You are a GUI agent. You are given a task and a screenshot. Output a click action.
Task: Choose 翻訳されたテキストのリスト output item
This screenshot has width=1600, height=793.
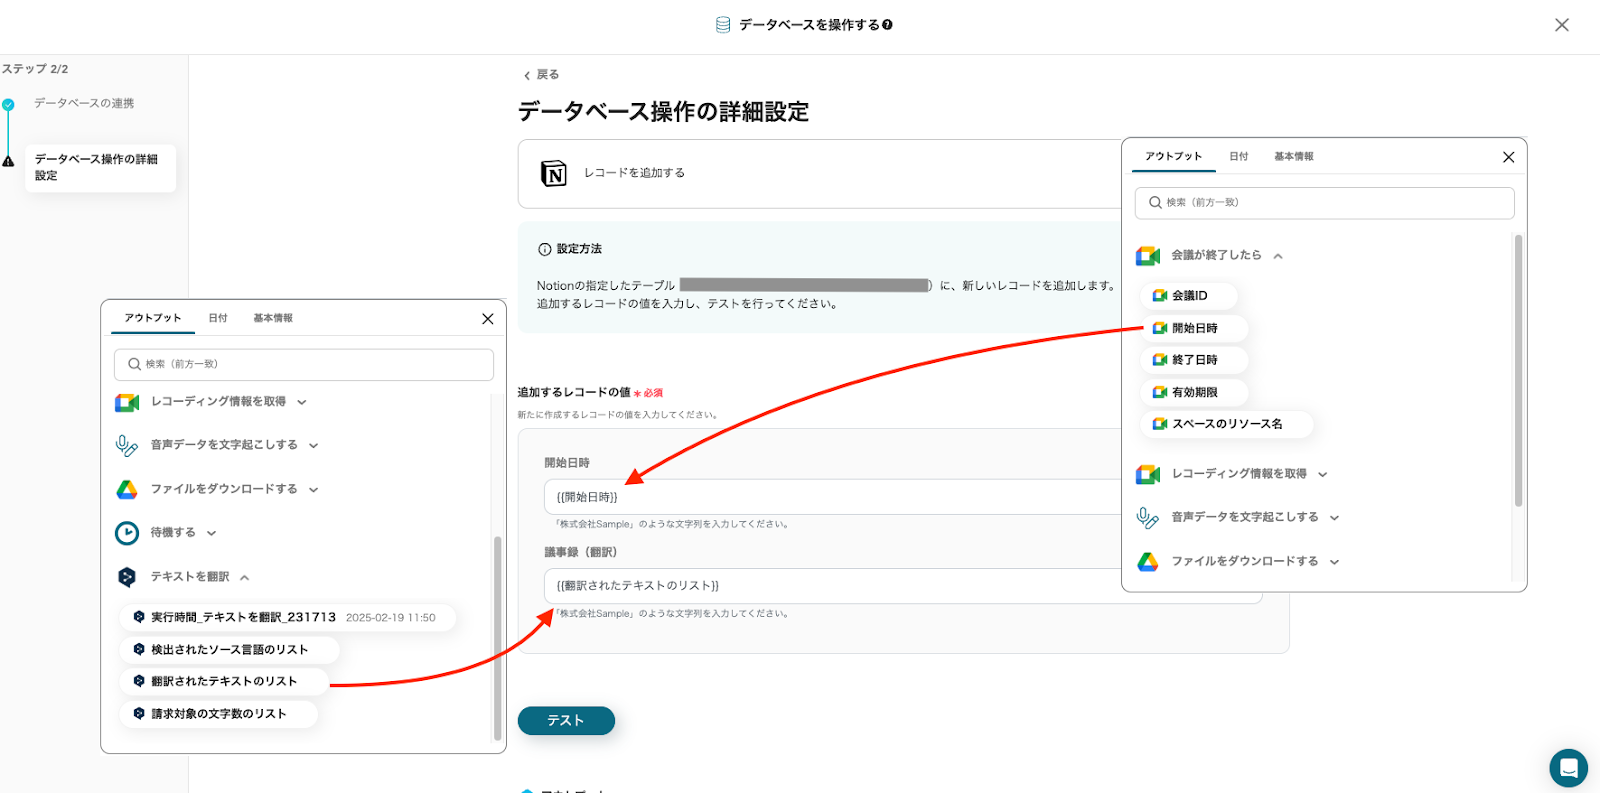(x=223, y=681)
